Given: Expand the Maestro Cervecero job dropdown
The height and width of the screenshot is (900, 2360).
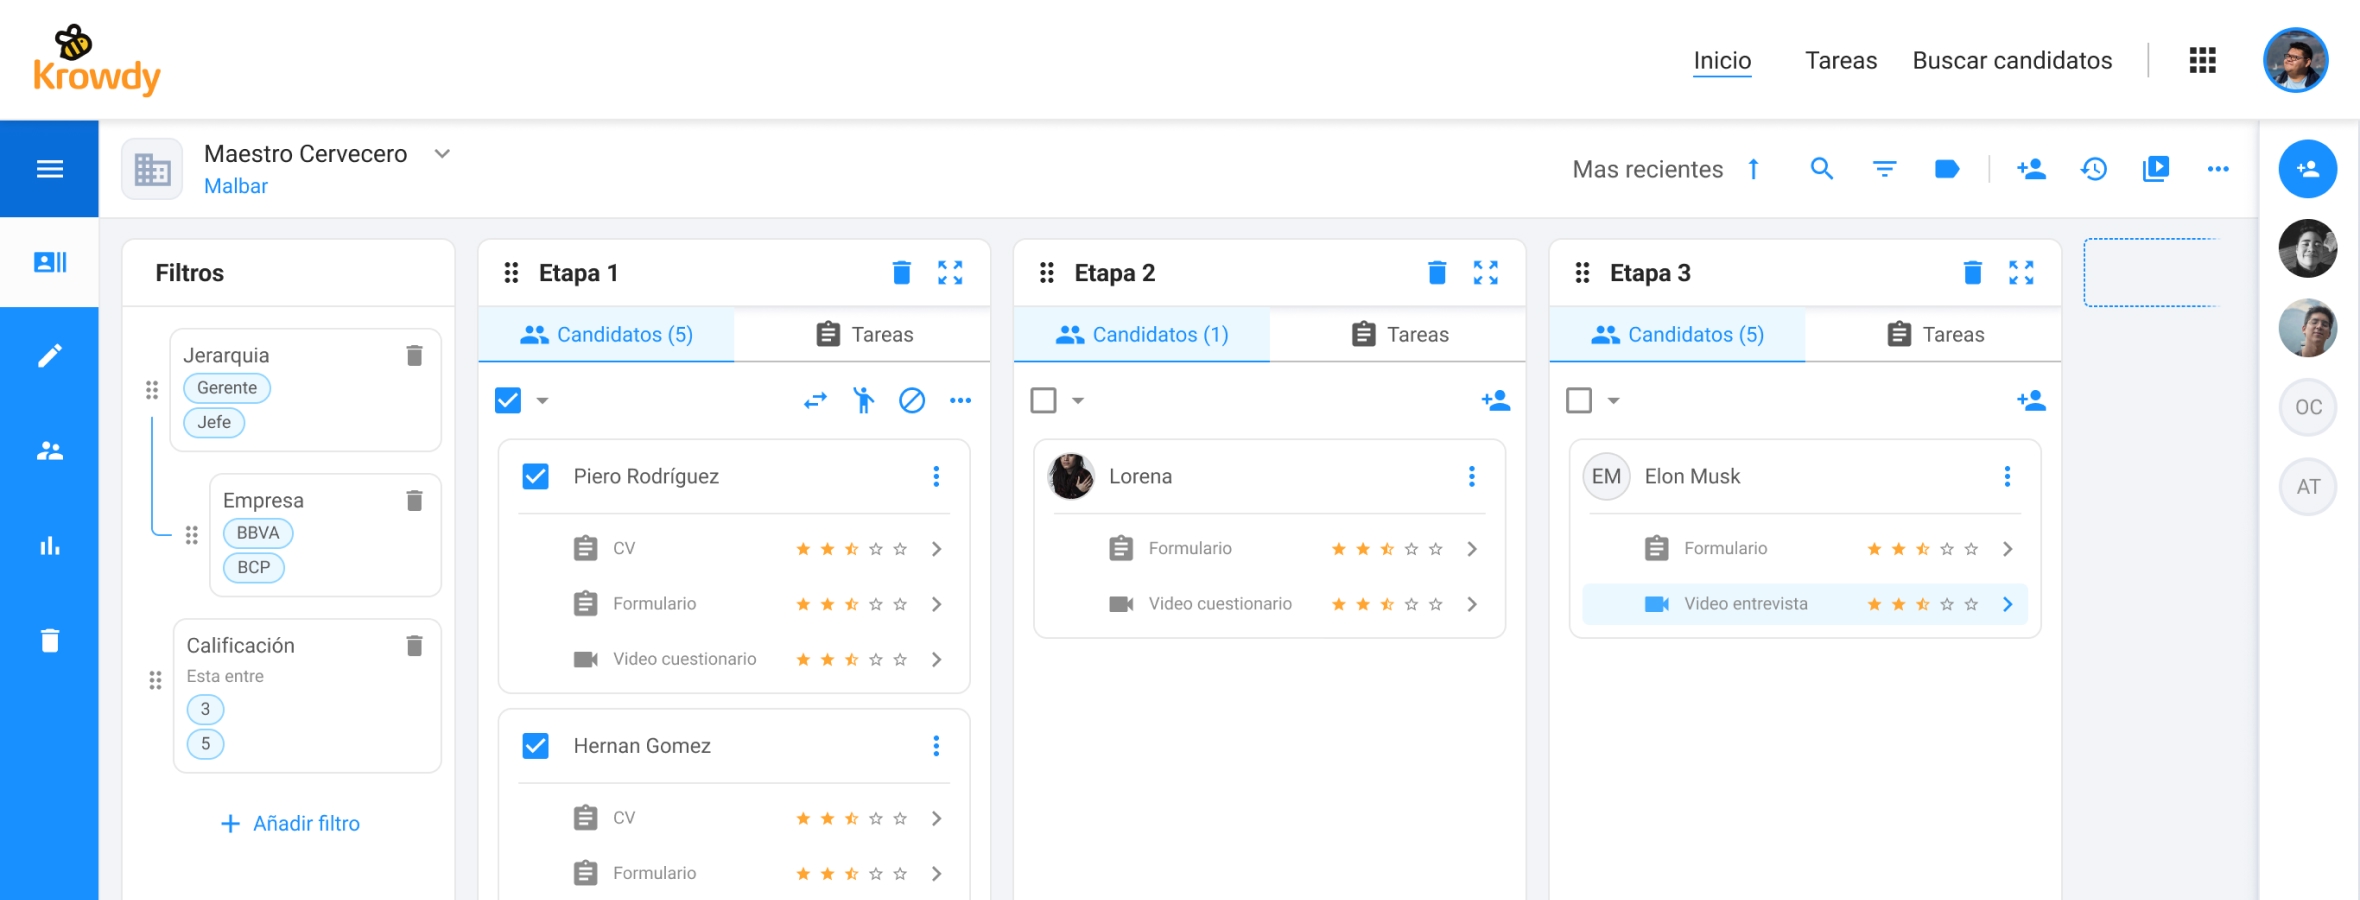Looking at the screenshot, I should click(442, 154).
